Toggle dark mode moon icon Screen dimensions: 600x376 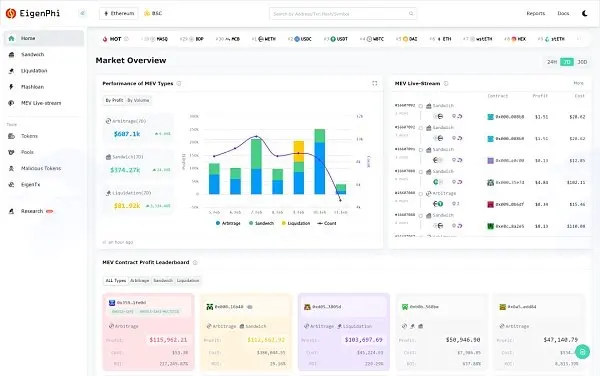585,13
